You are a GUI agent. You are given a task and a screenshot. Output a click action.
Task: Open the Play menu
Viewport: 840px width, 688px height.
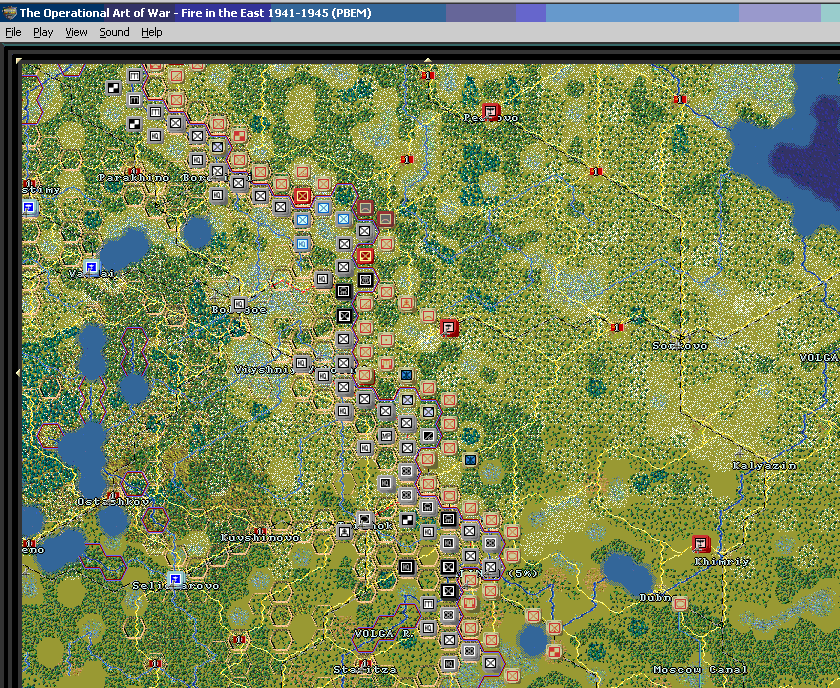(43, 32)
